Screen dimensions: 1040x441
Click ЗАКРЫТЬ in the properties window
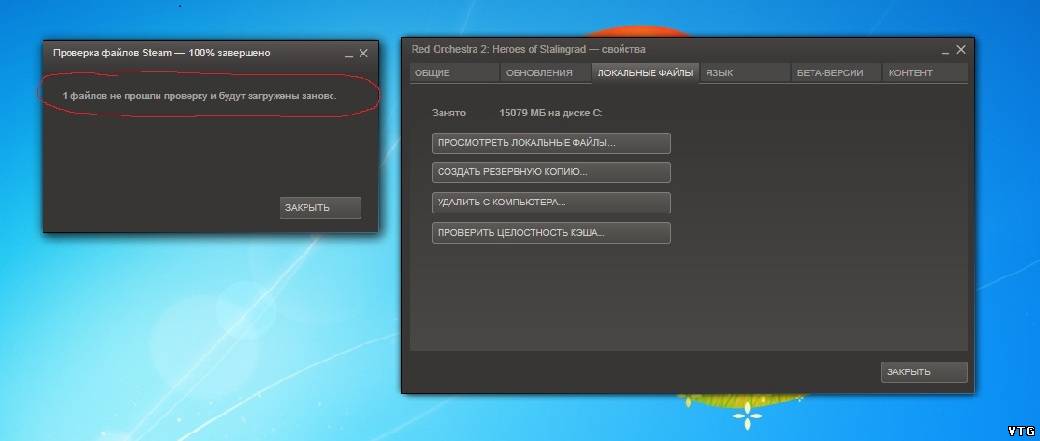click(924, 372)
